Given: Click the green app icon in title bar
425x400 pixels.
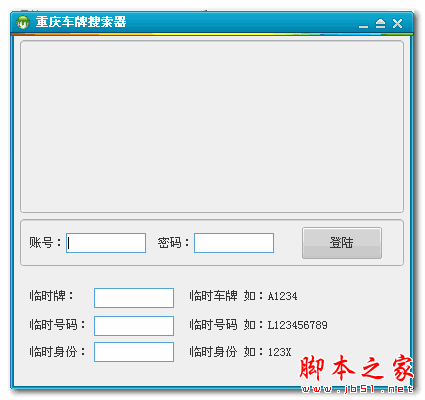Looking at the screenshot, I should pos(23,22).
